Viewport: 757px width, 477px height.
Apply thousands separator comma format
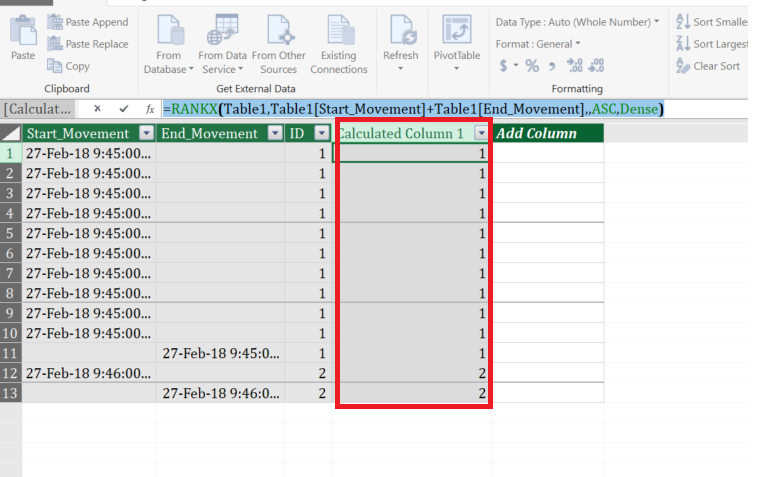552,66
